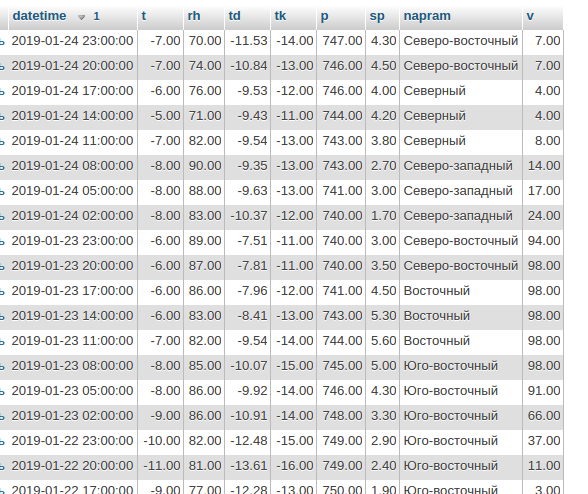Click the 2019-01-23 08:00:00 datetime cell
The width and height of the screenshot is (588, 494).
(x=73, y=366)
